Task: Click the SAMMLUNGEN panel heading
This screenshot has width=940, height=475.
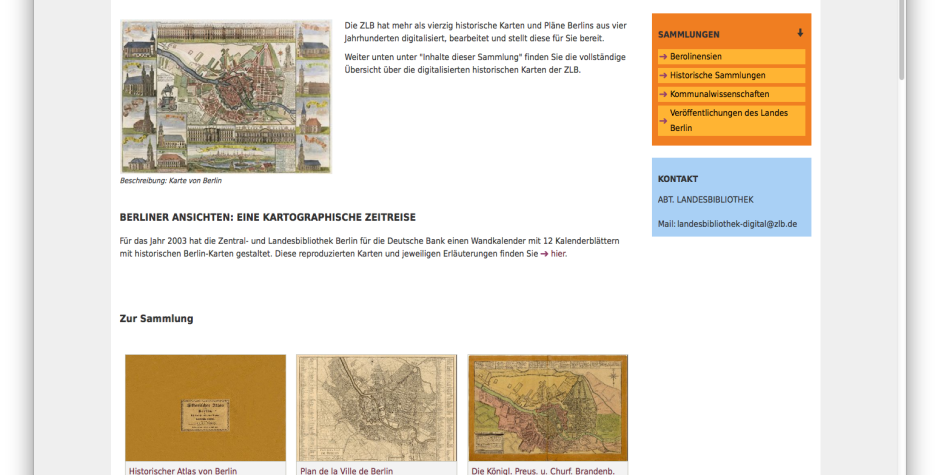Action: (688, 34)
